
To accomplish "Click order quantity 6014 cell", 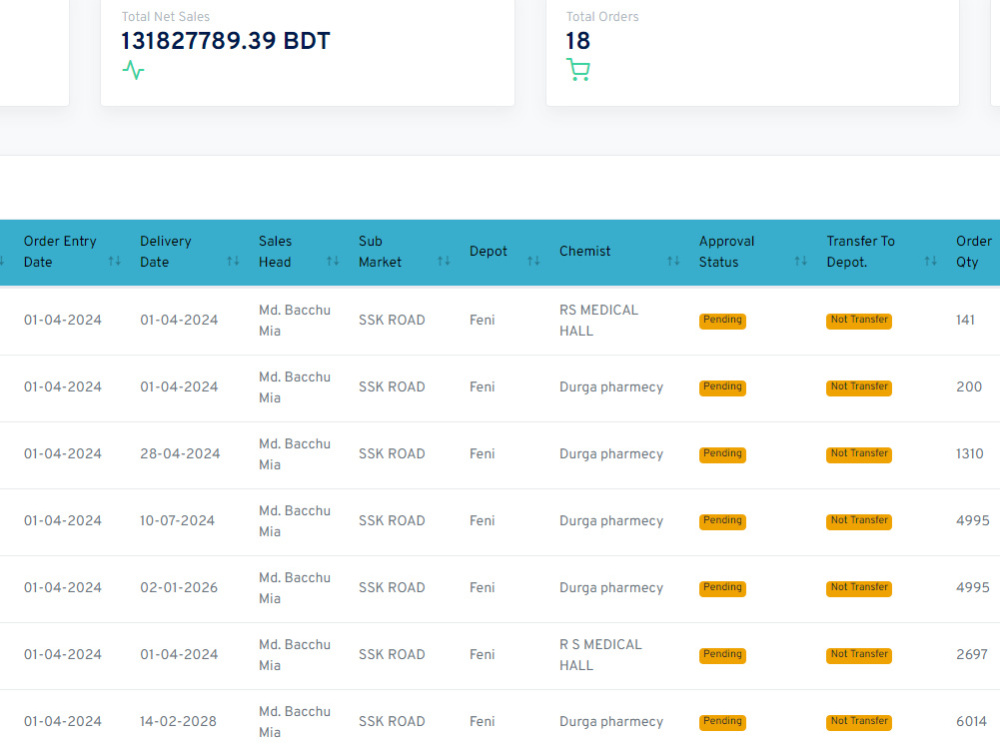I will pos(971,722).
